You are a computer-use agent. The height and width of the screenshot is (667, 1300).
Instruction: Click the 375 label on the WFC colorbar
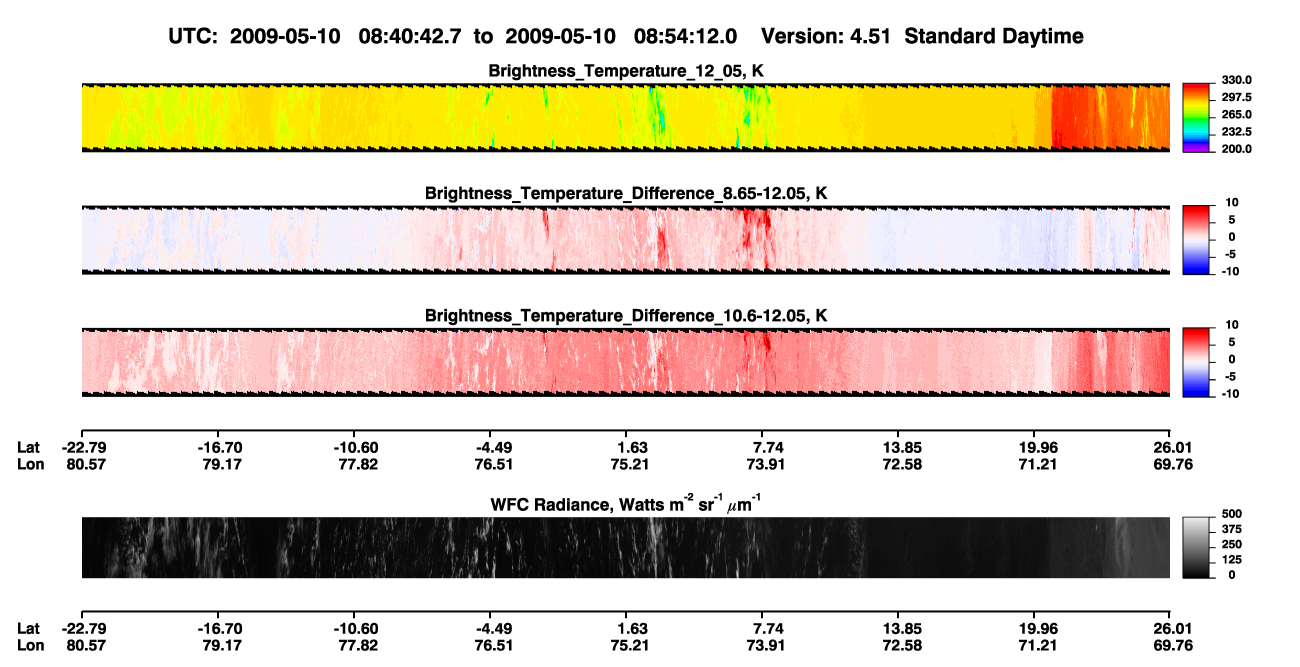point(1232,529)
